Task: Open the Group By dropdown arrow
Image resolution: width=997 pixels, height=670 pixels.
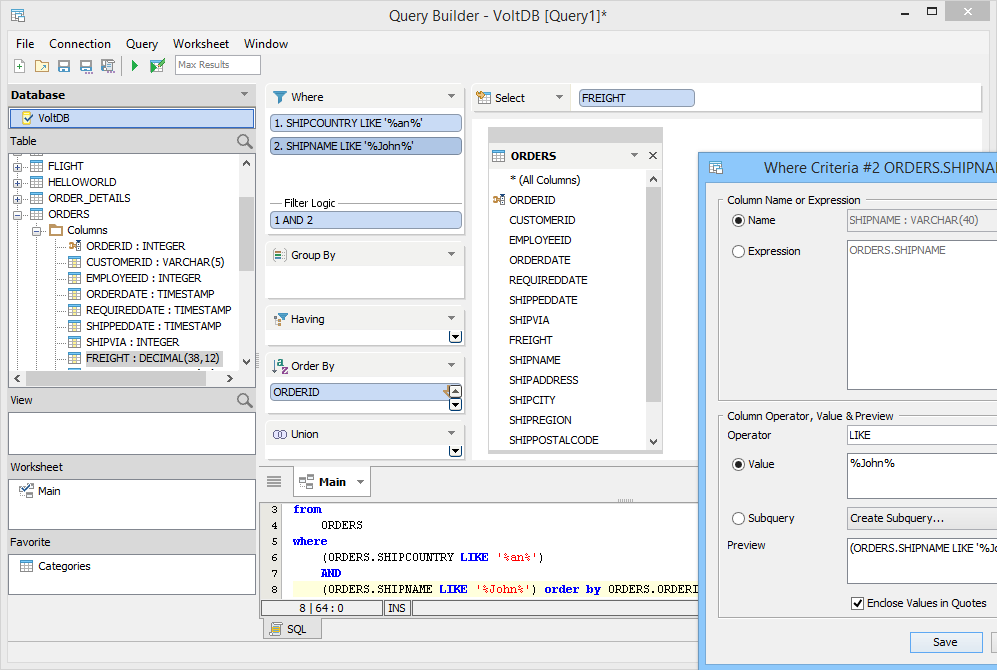Action: (x=451, y=254)
